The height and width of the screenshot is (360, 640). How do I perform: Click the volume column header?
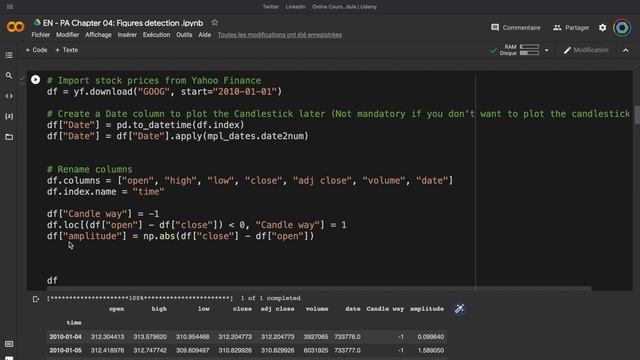pyautogui.click(x=317, y=309)
